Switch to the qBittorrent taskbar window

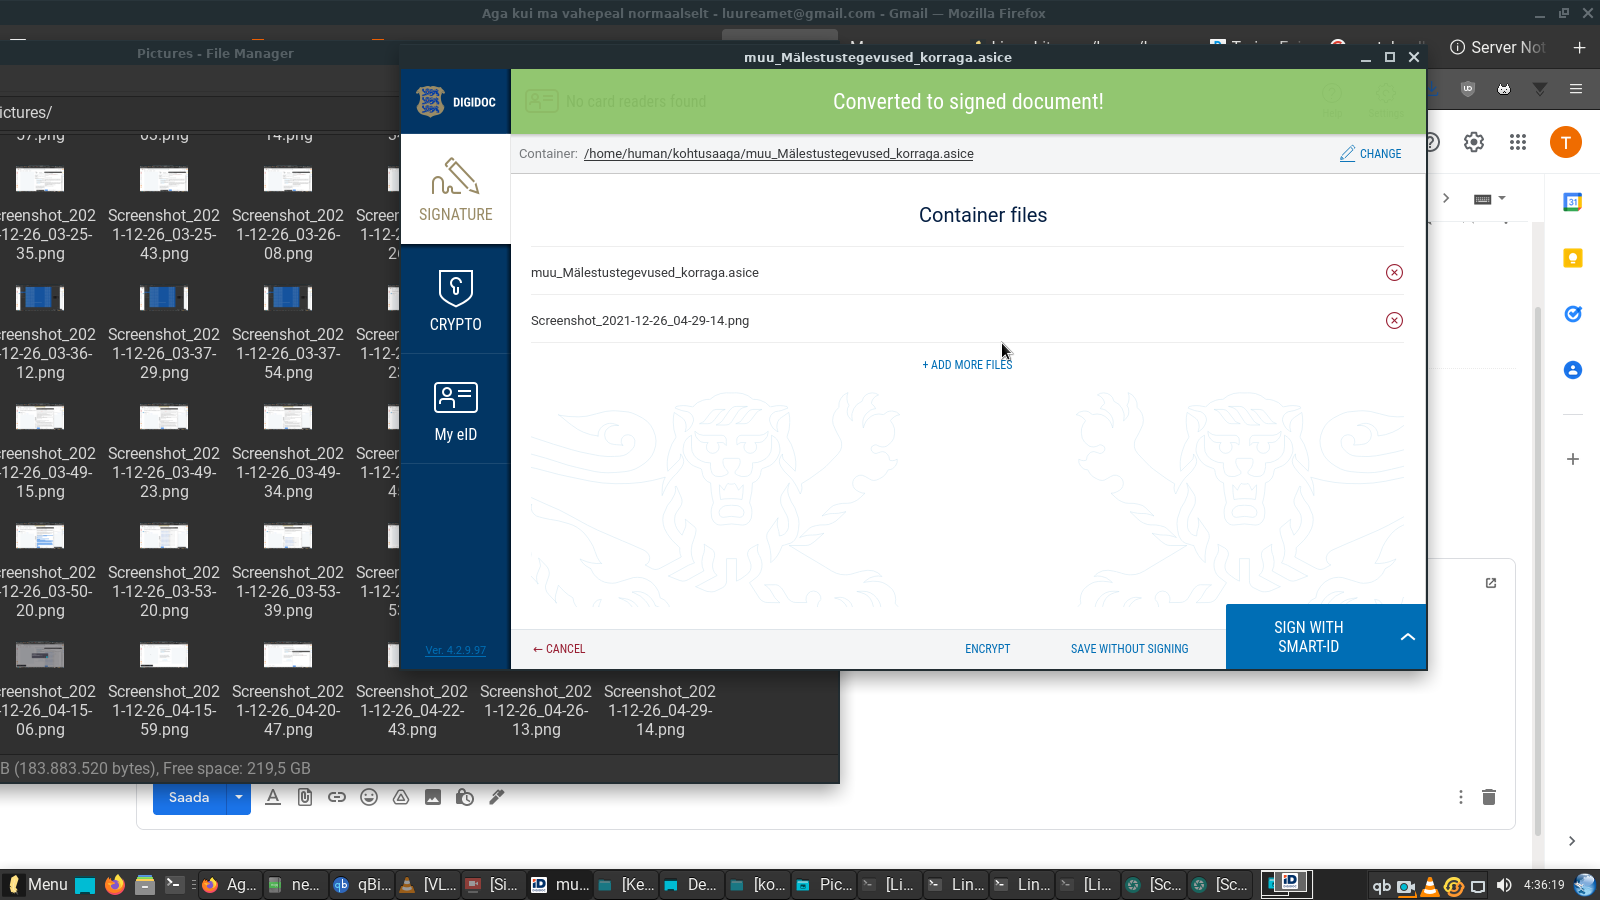coord(363,884)
